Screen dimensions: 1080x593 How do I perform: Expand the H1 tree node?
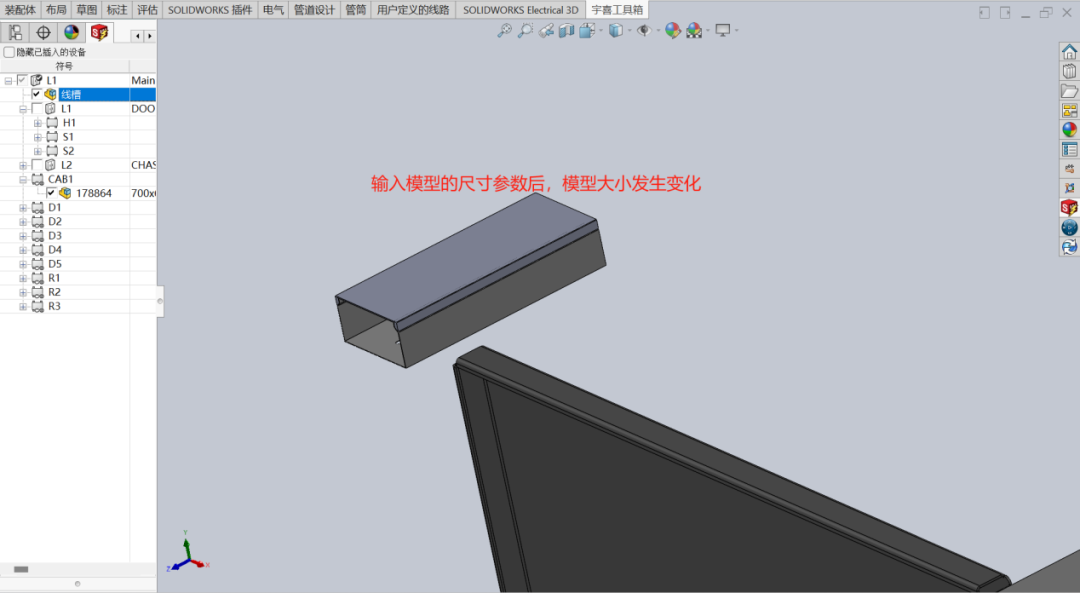[38, 122]
